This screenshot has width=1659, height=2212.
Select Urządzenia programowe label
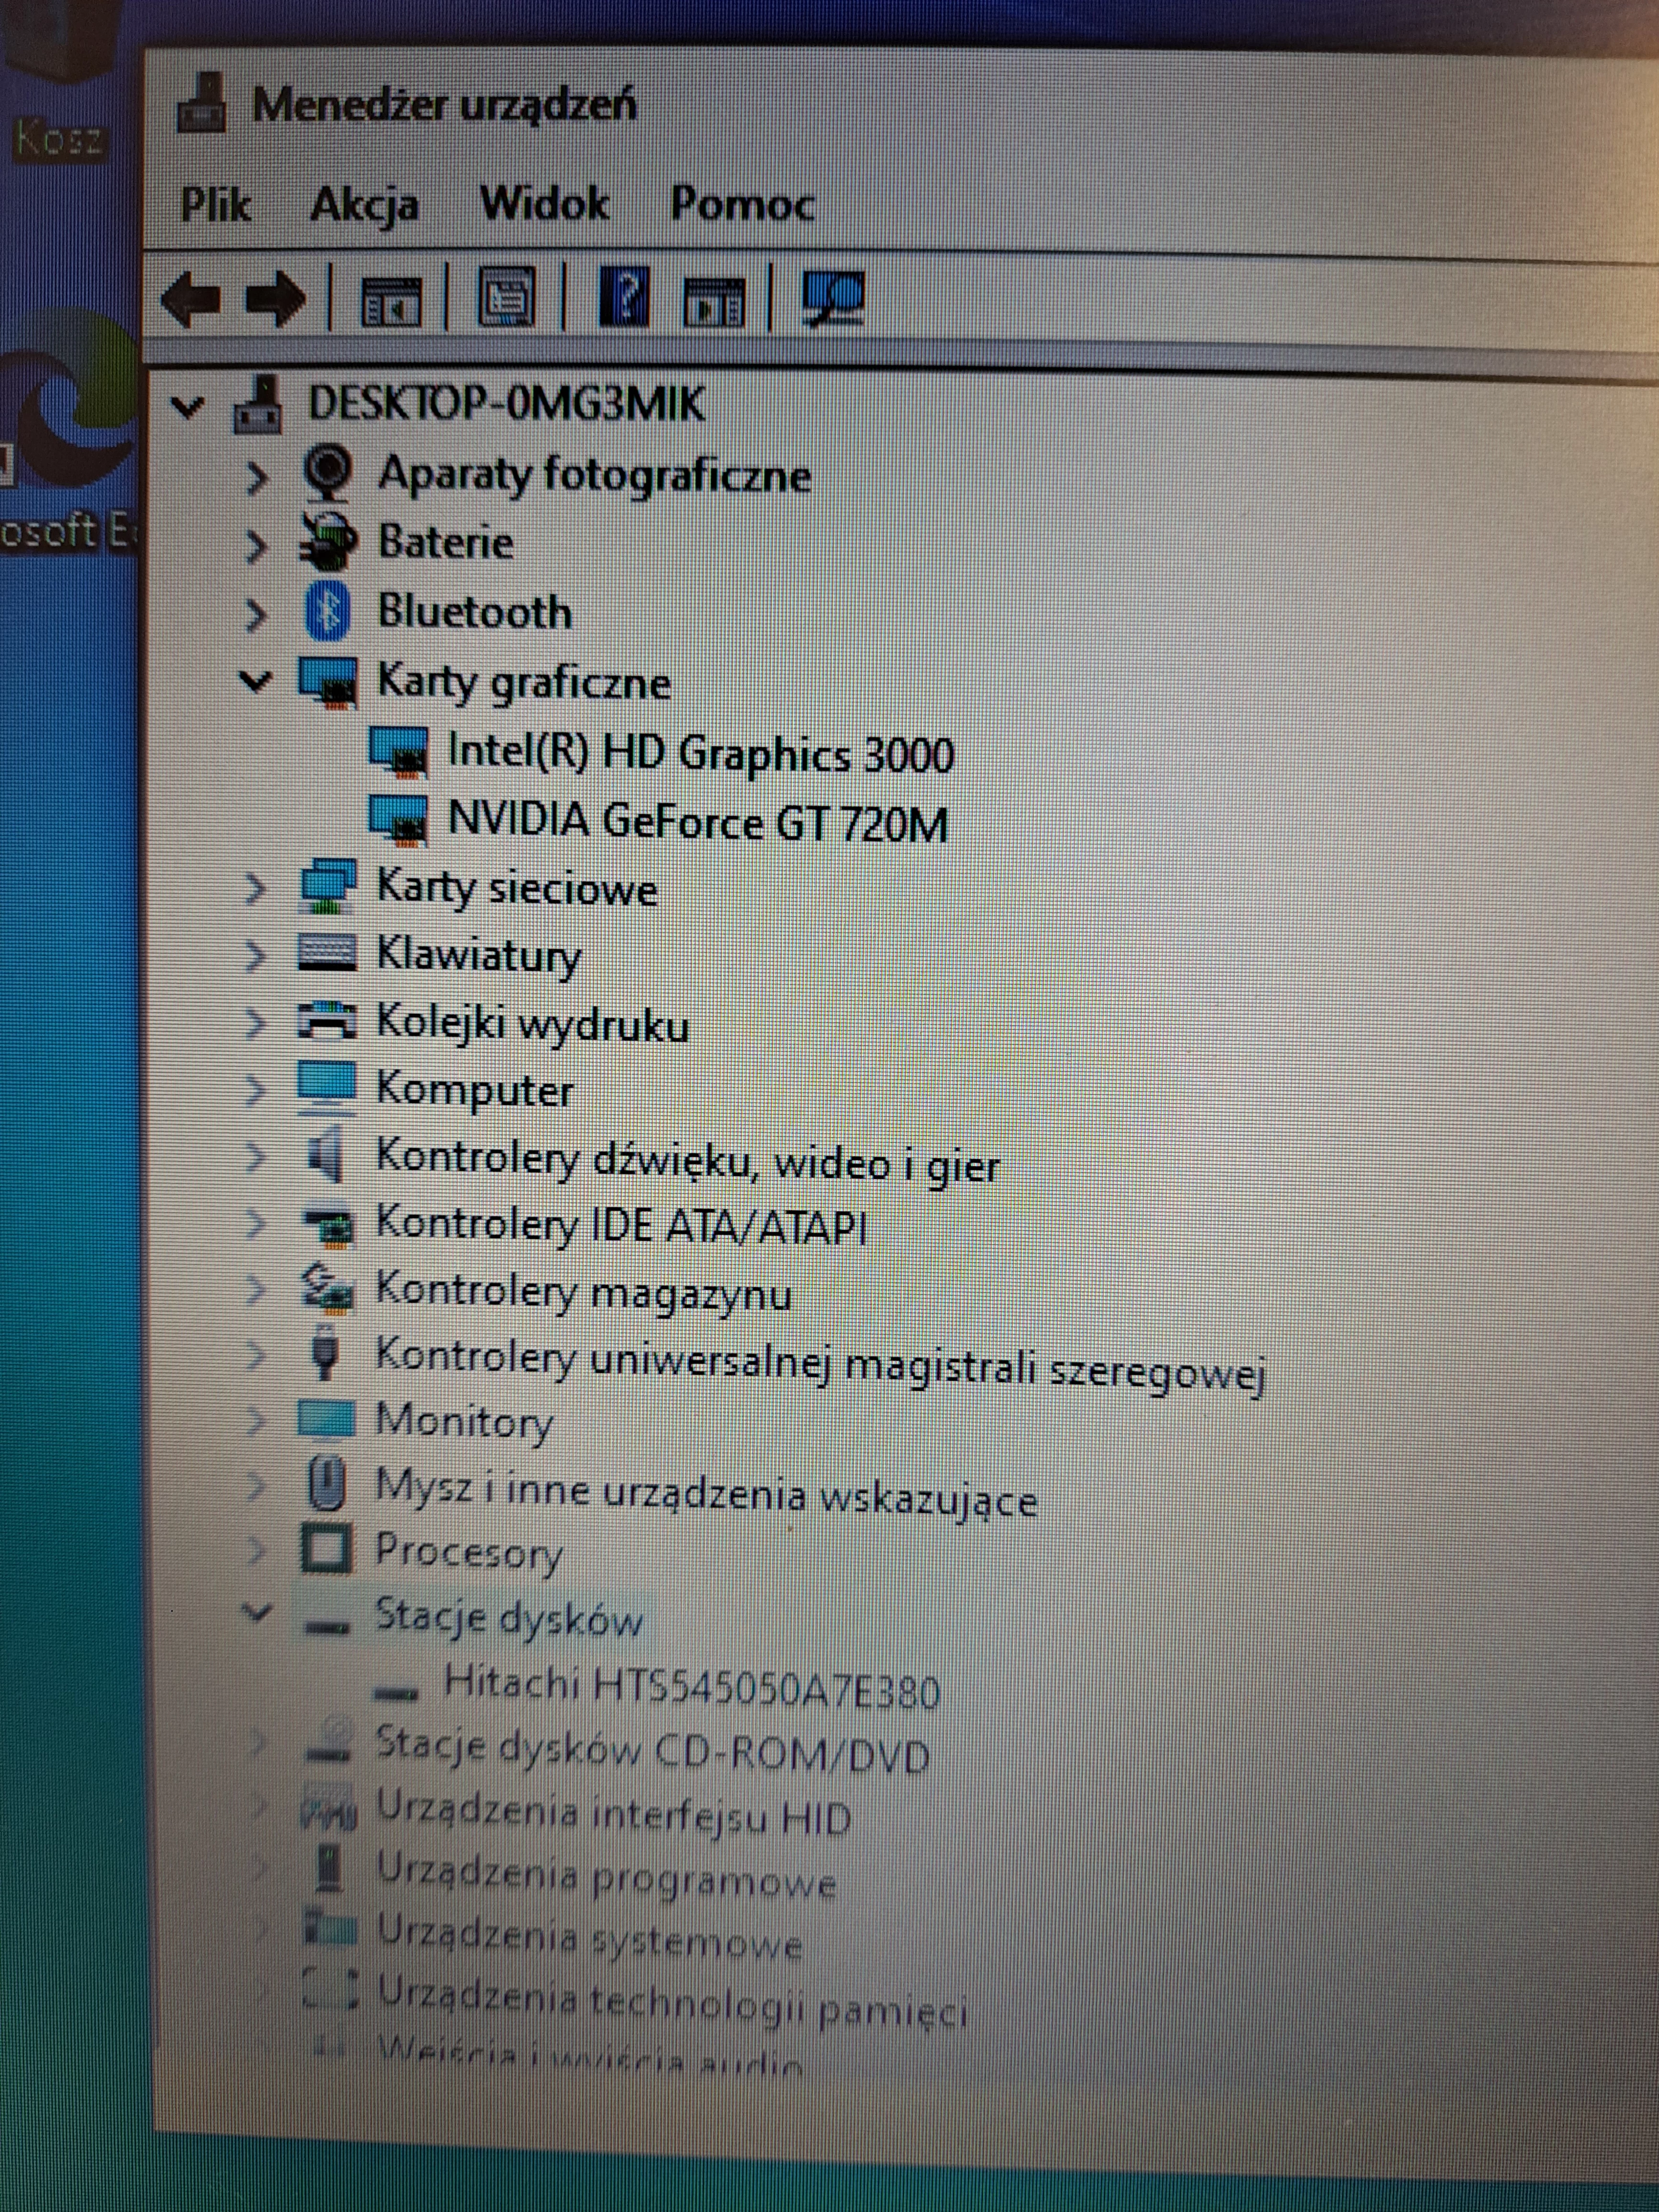click(606, 1876)
